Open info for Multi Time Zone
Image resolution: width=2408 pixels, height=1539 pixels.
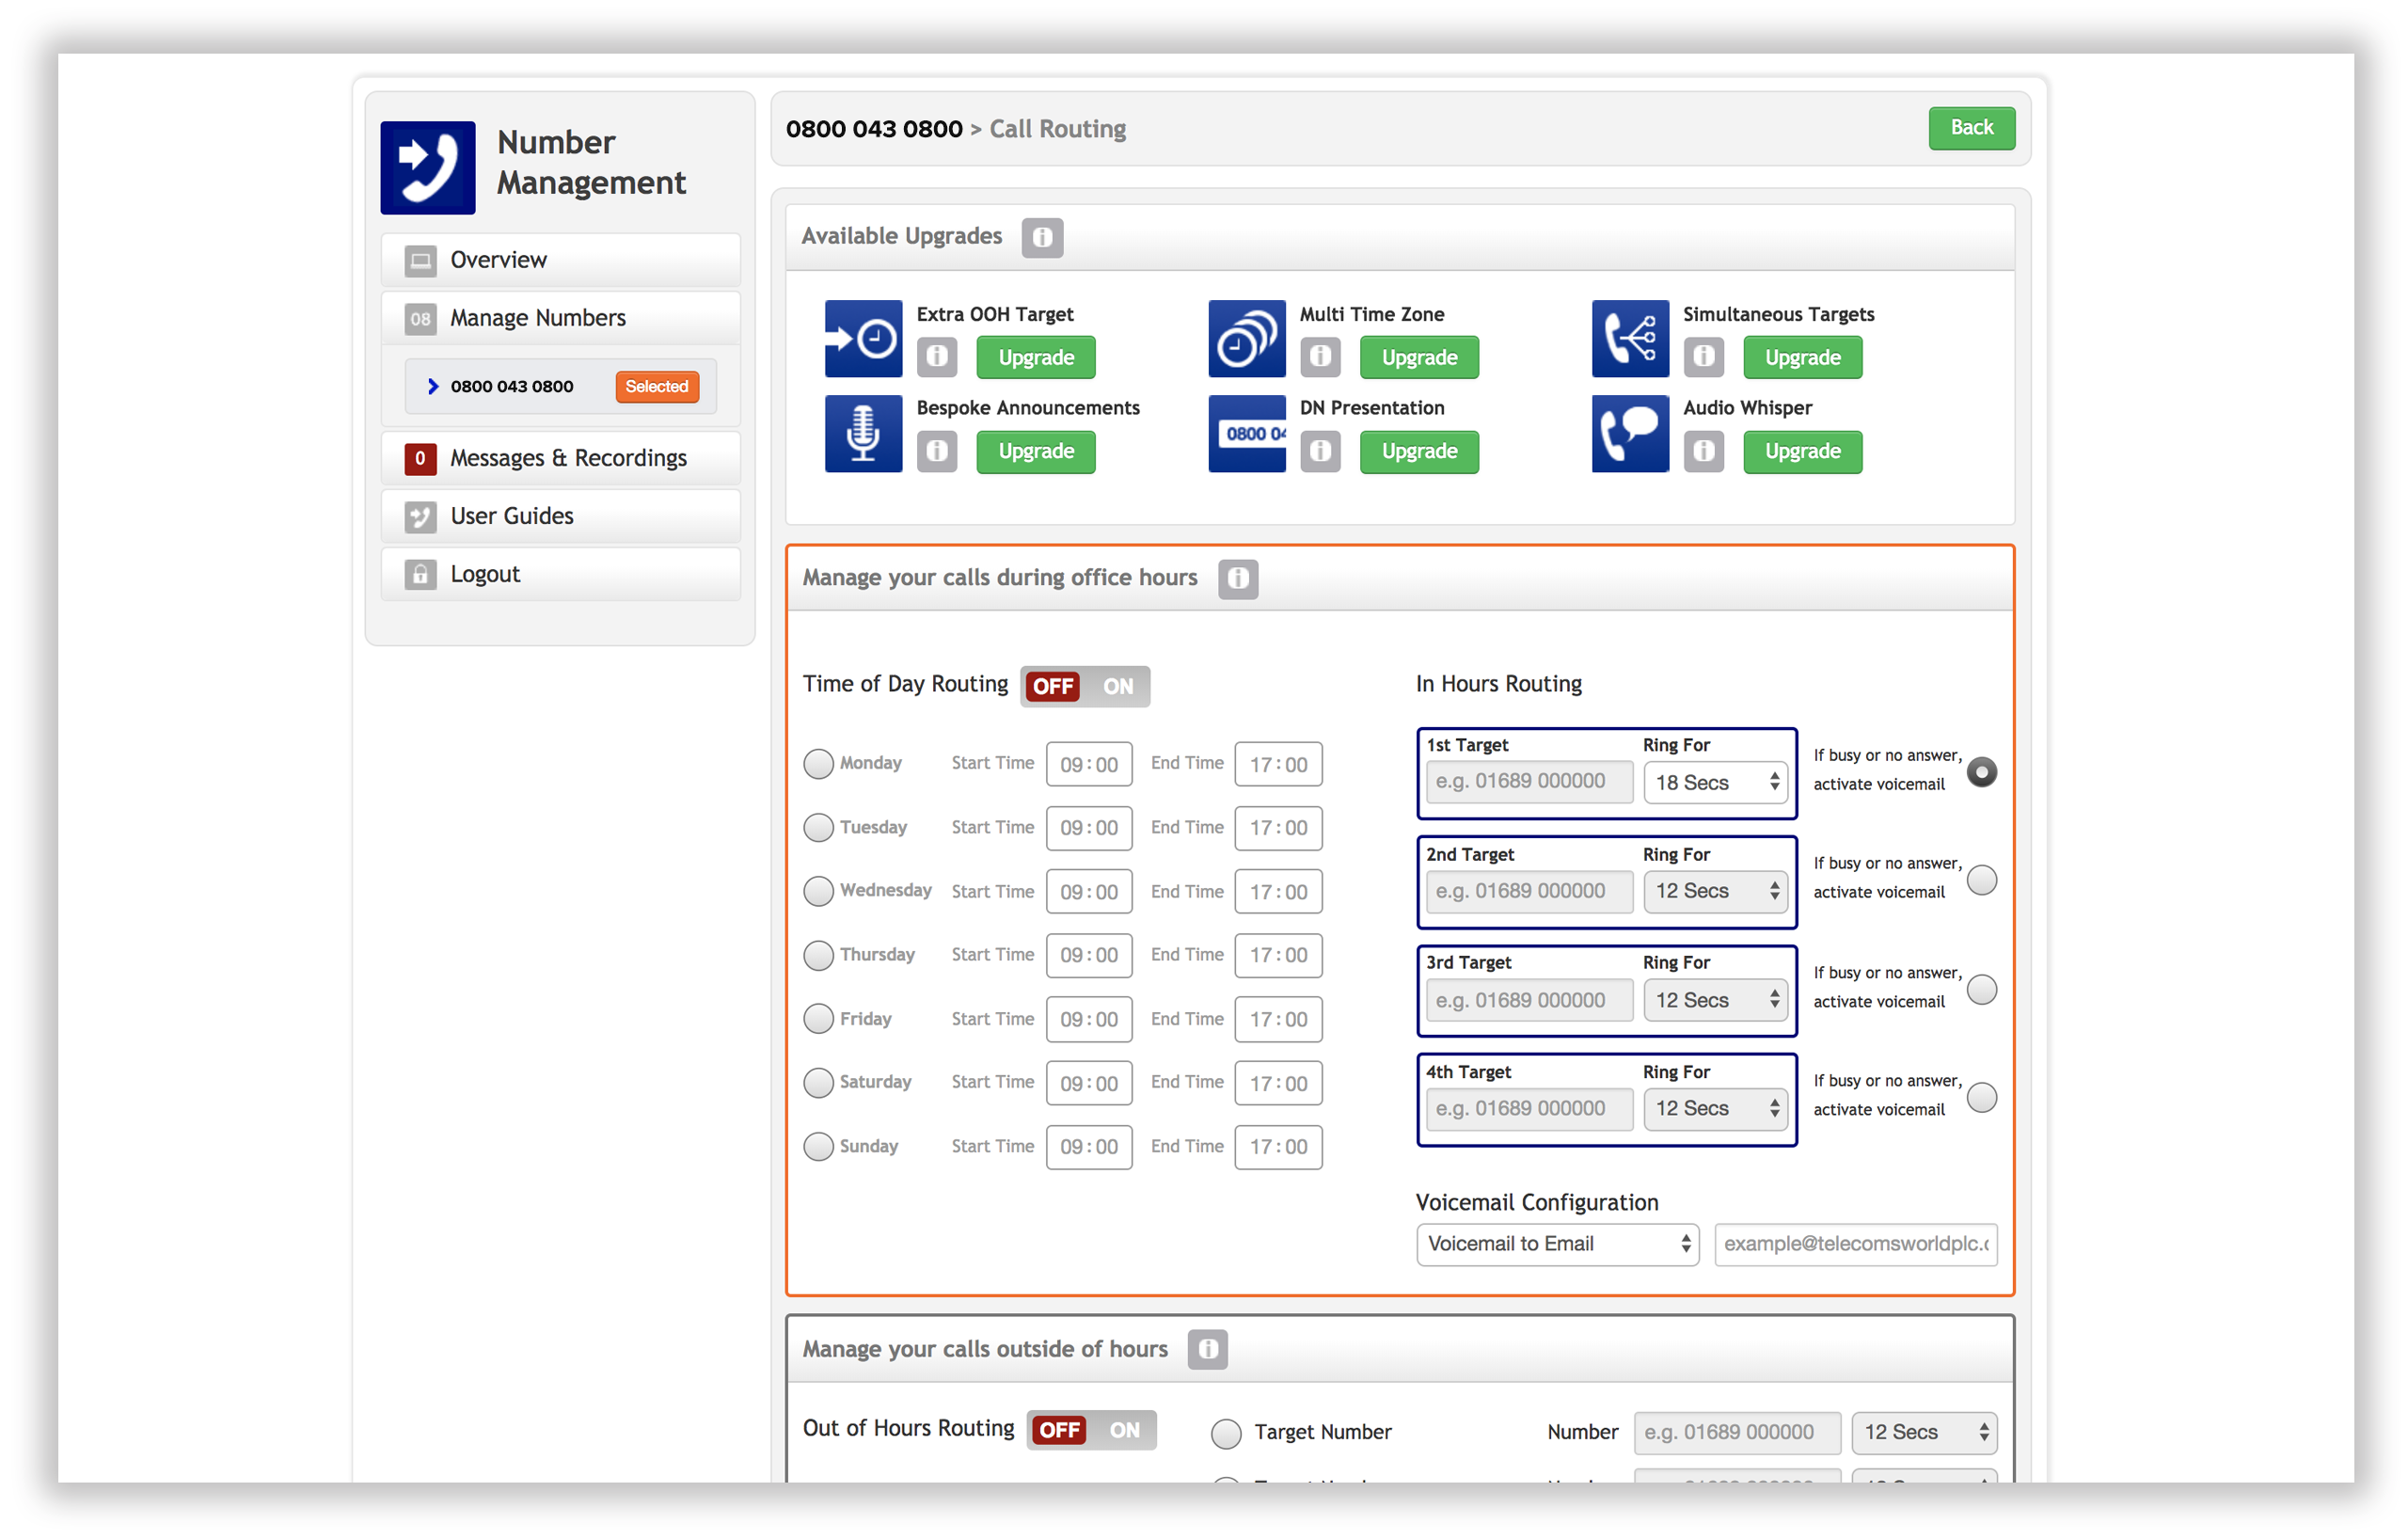pos(1320,357)
